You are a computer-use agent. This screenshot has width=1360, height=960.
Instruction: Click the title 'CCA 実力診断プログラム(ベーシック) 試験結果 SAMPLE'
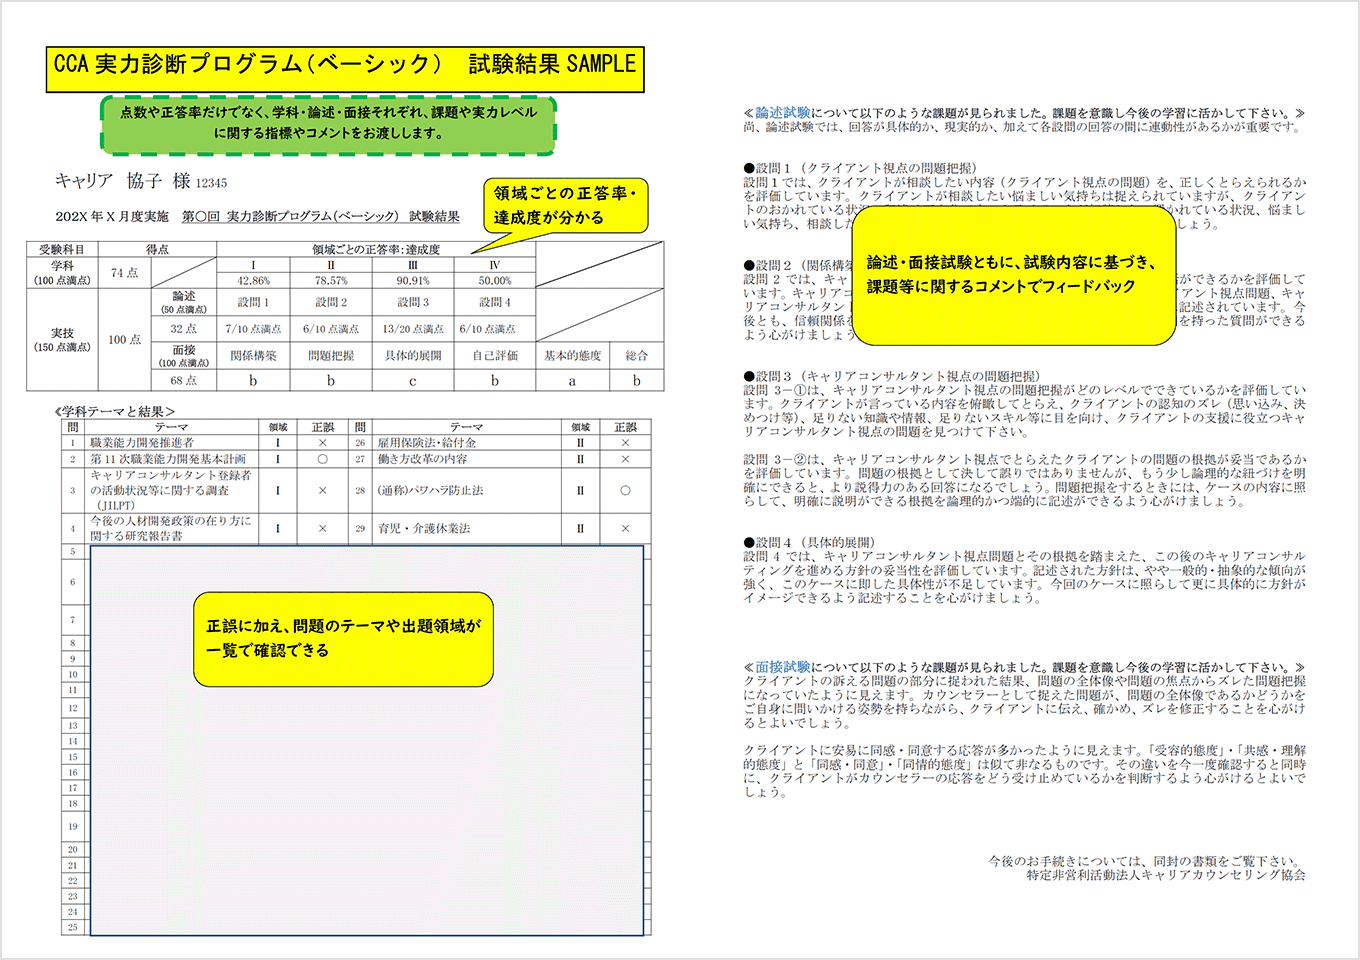345,68
